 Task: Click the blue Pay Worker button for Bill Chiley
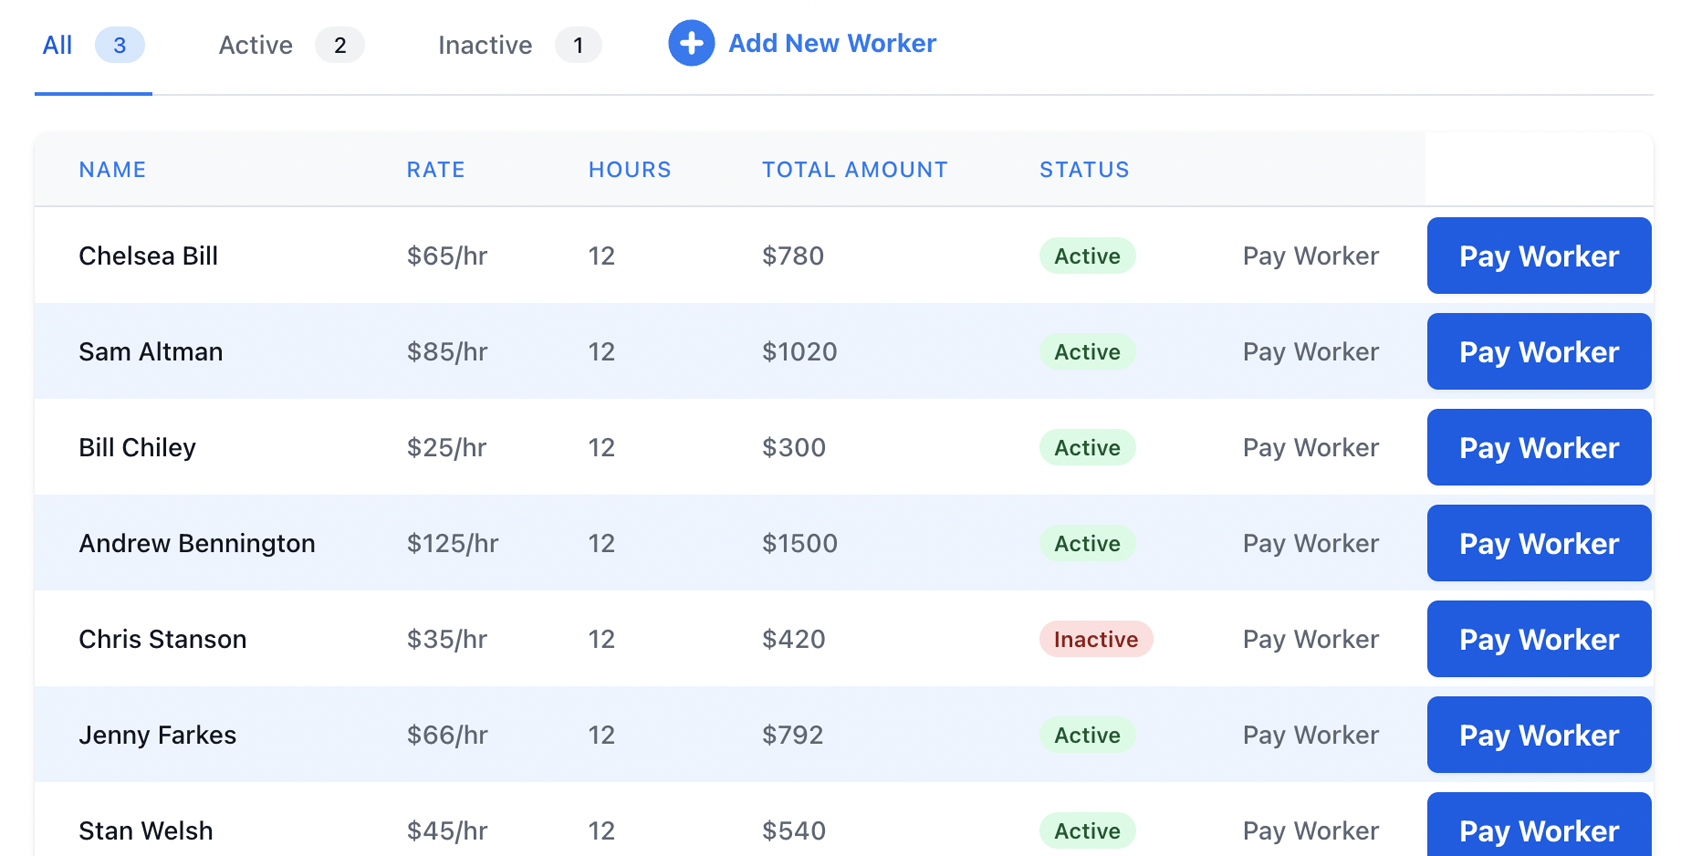1539,448
